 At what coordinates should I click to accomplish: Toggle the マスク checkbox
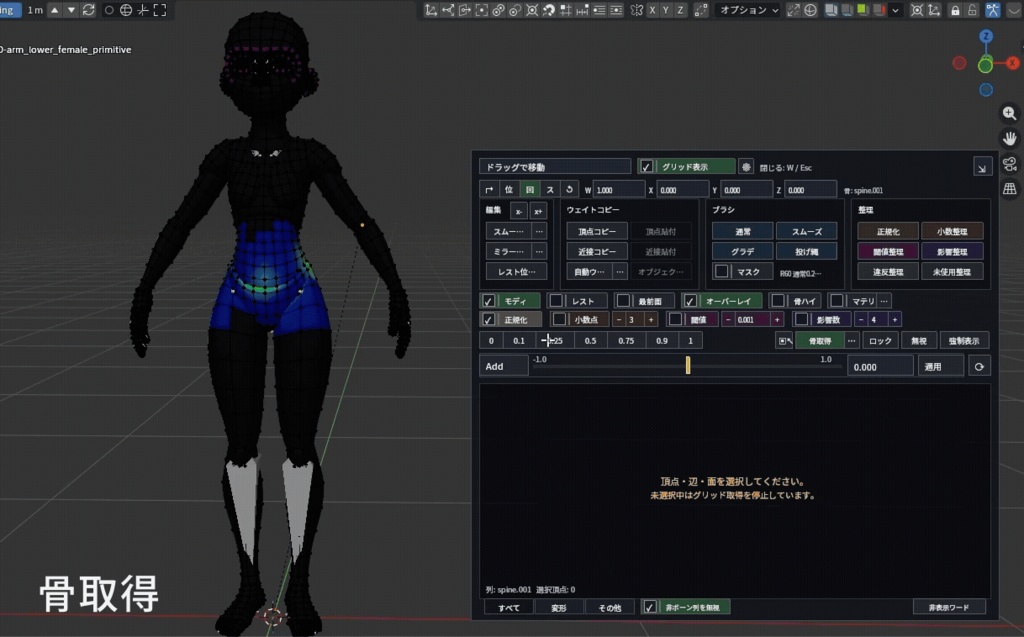tap(722, 271)
